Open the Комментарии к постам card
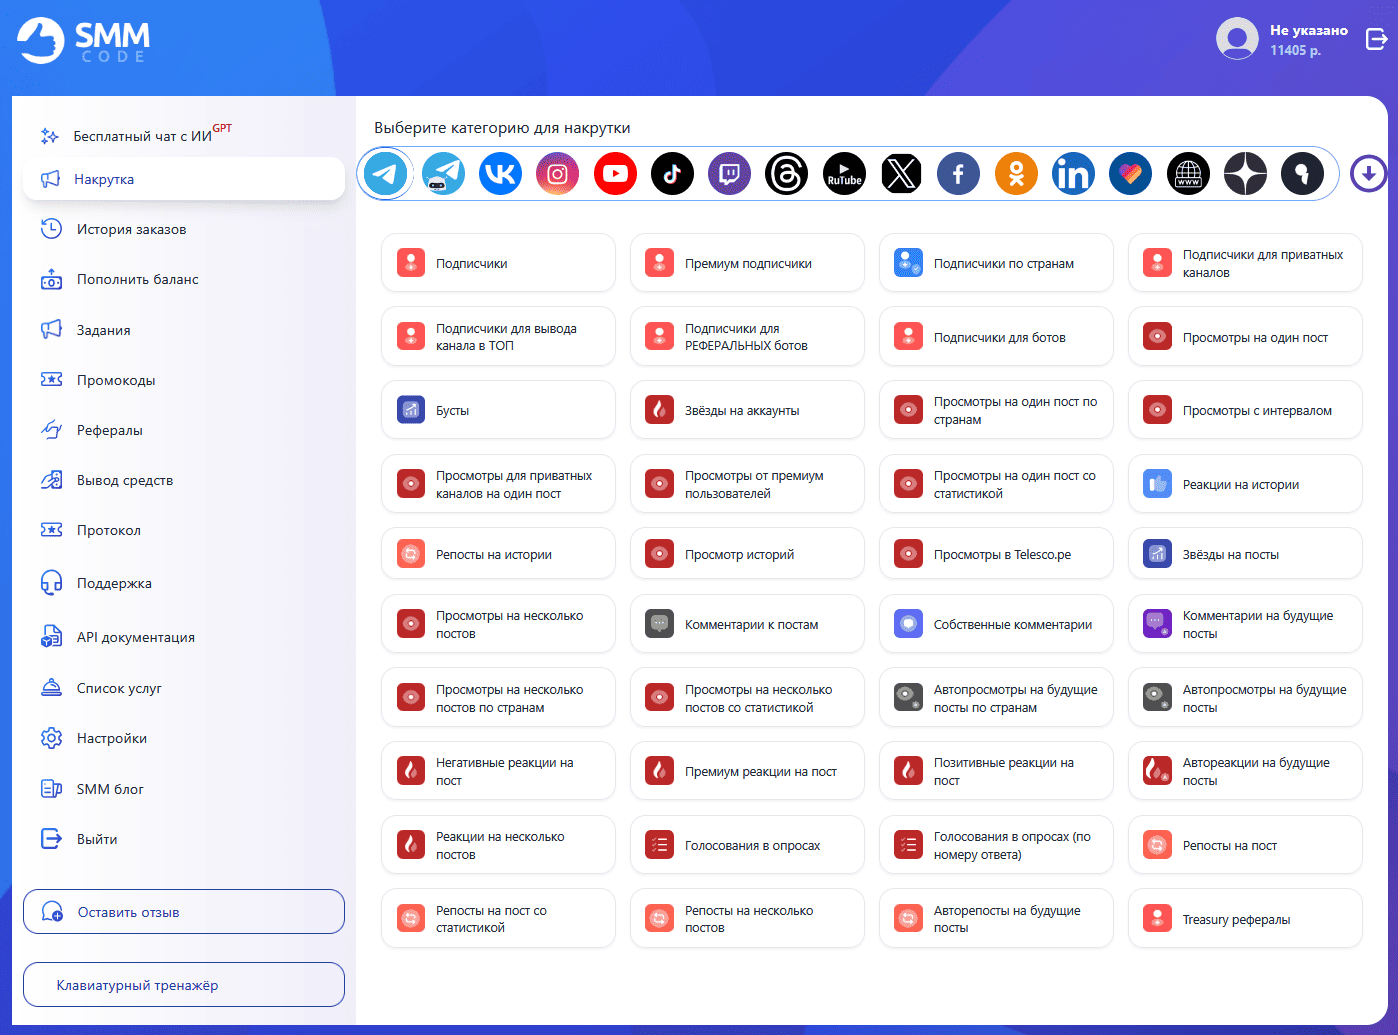Image resolution: width=1398 pixels, height=1035 pixels. (x=747, y=624)
